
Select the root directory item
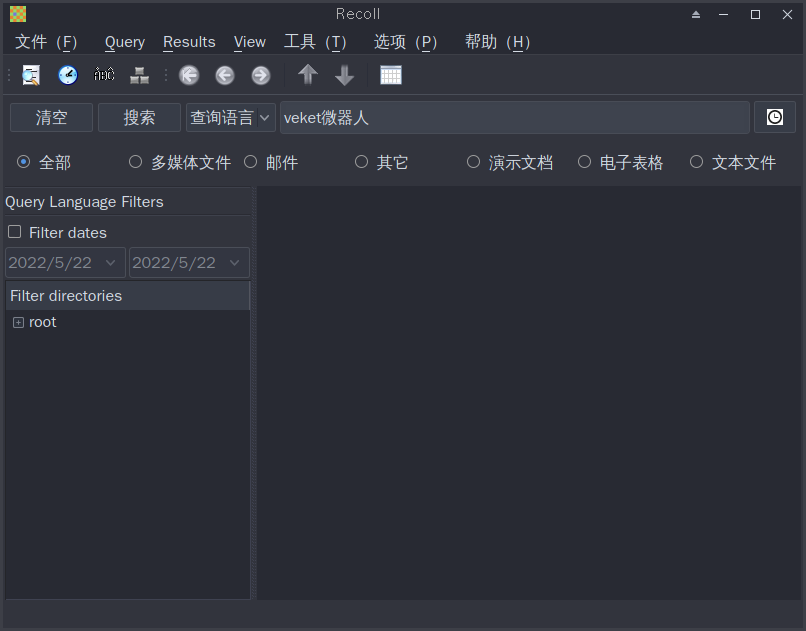pyautogui.click(x=43, y=322)
